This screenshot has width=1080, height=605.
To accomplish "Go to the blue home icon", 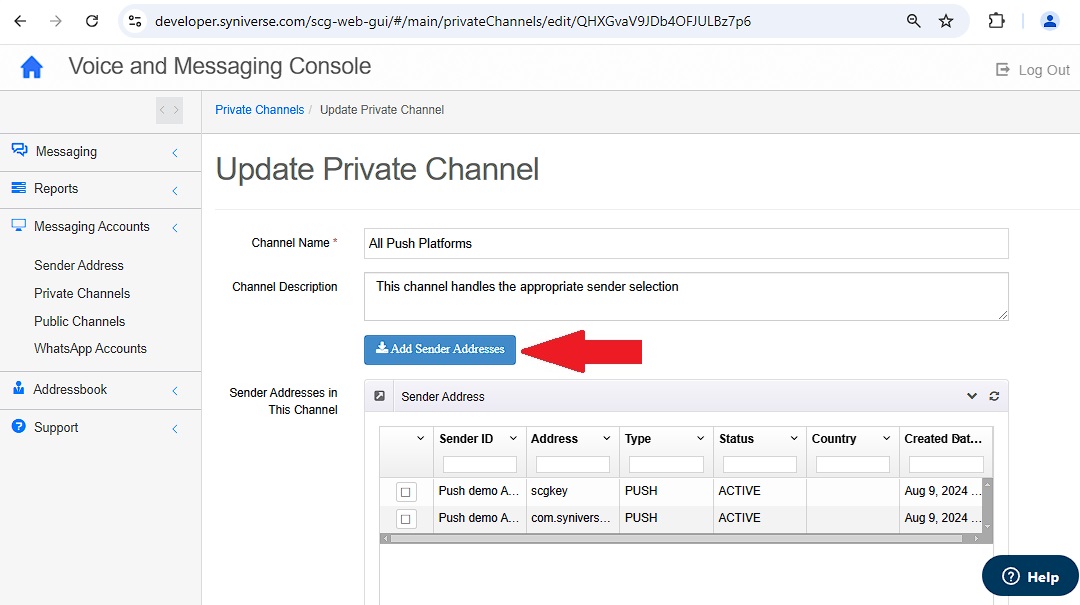I will (x=32, y=67).
